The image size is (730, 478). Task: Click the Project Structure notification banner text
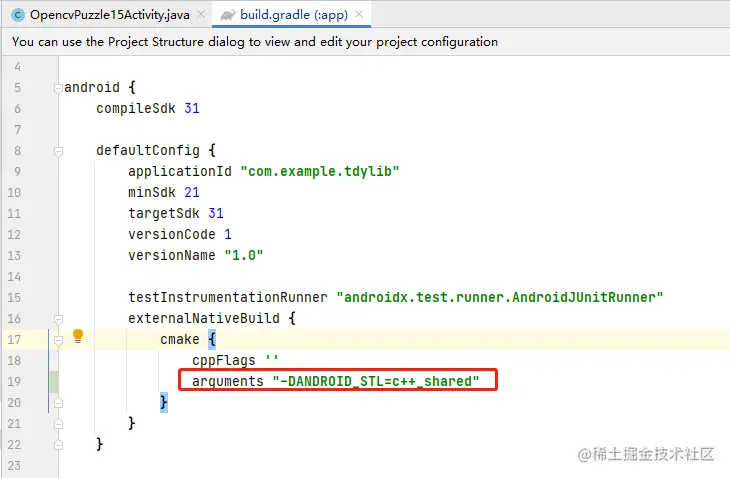[x=255, y=42]
